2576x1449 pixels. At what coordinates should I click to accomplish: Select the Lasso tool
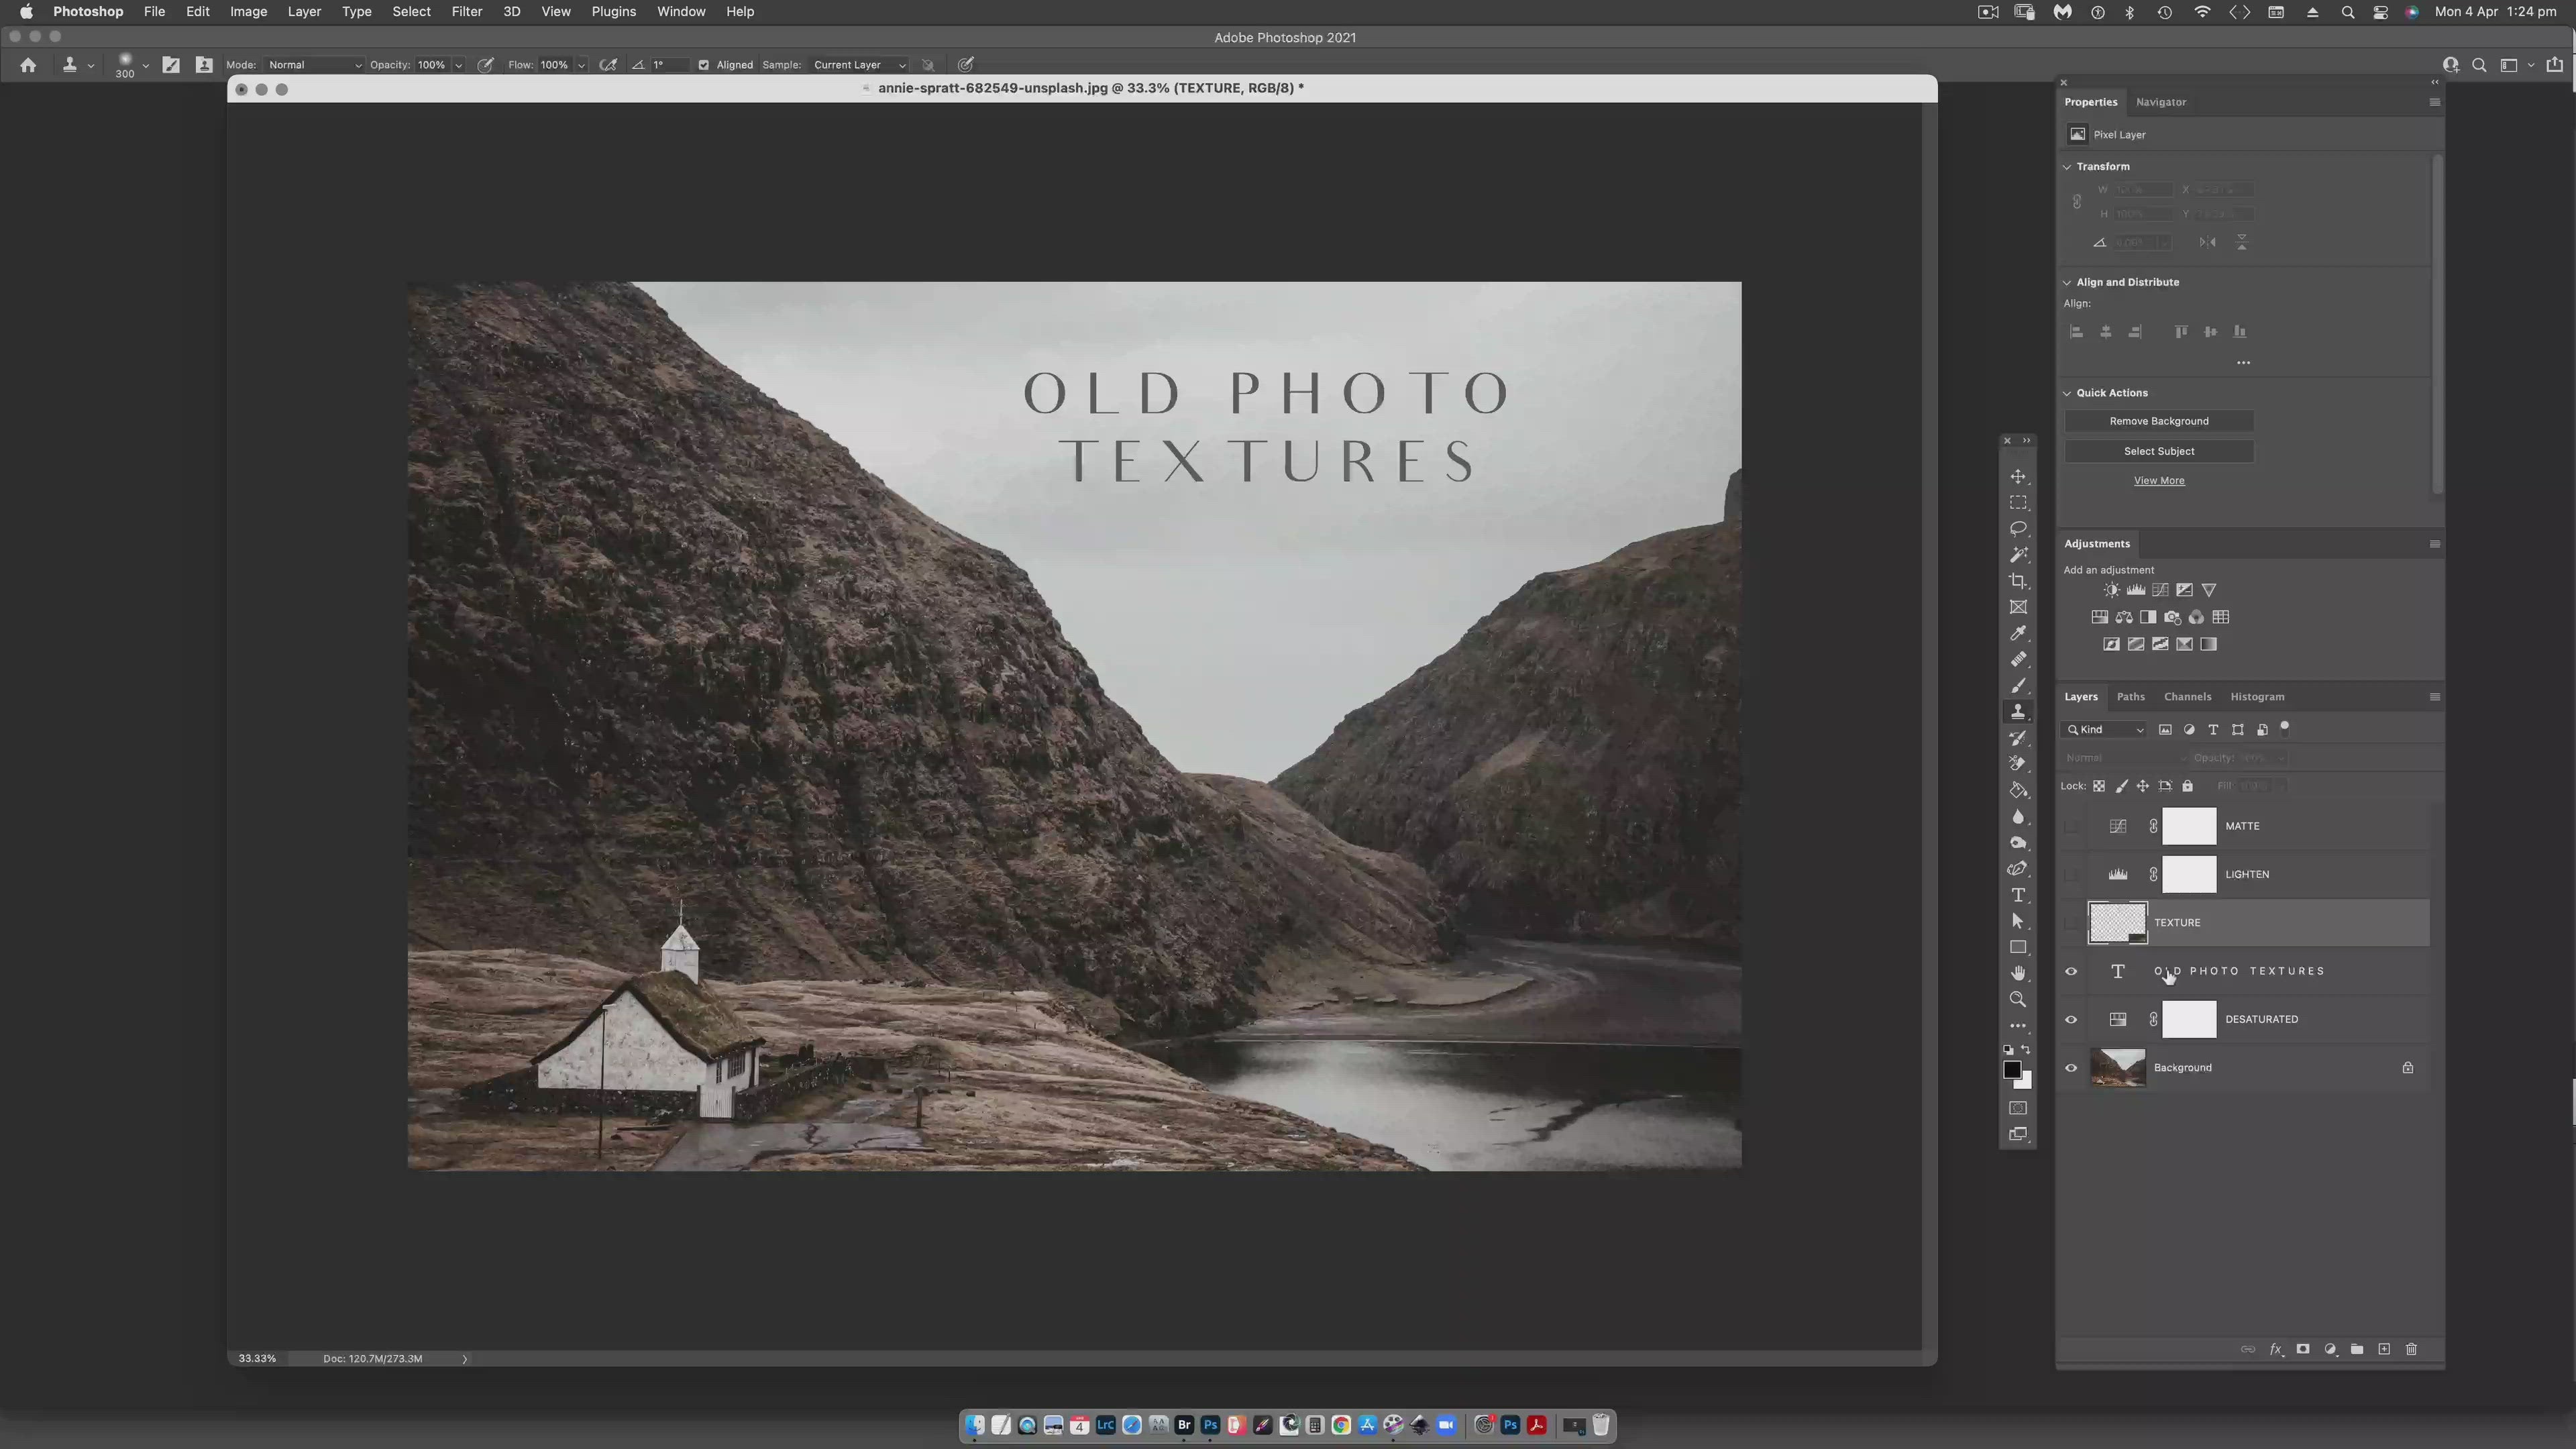point(2018,529)
